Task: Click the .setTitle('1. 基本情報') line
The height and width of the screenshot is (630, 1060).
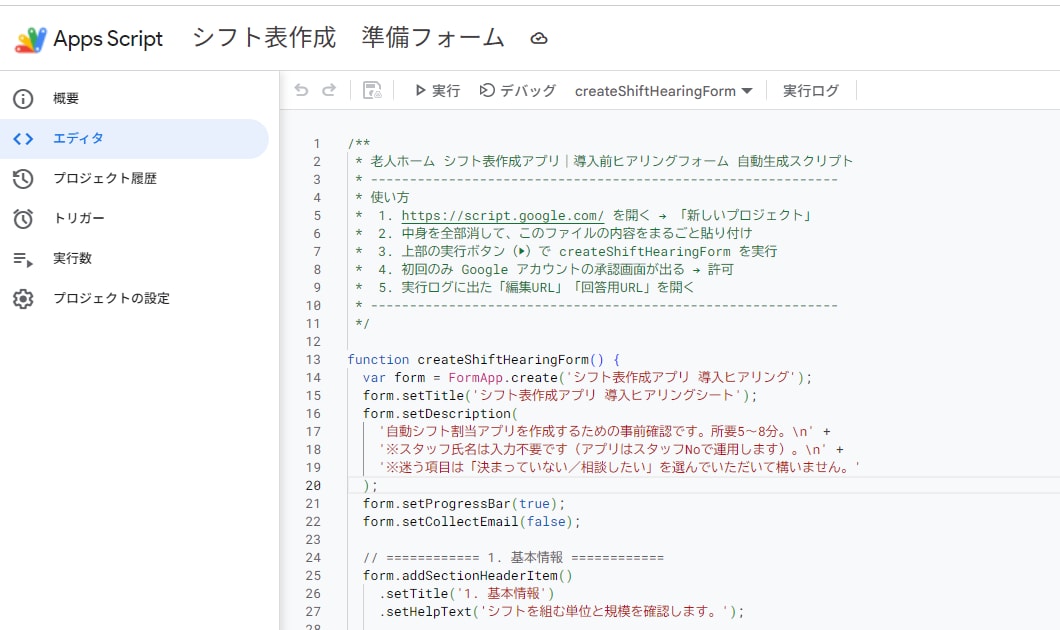Action: (x=466, y=593)
